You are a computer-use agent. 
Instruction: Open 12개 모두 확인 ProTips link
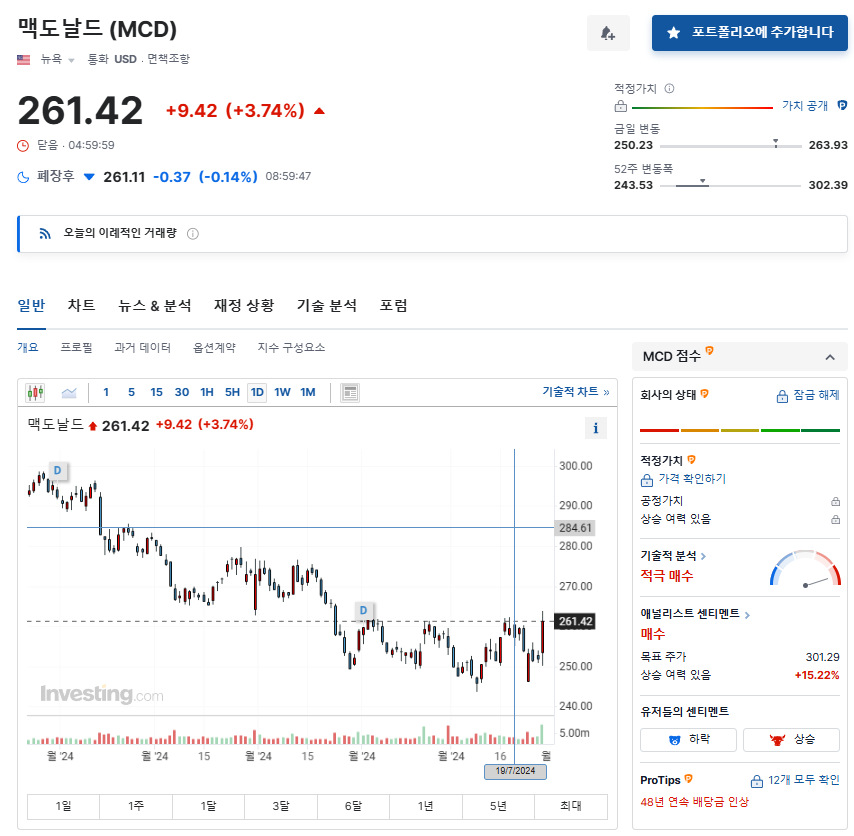pyautogui.click(x=795, y=780)
